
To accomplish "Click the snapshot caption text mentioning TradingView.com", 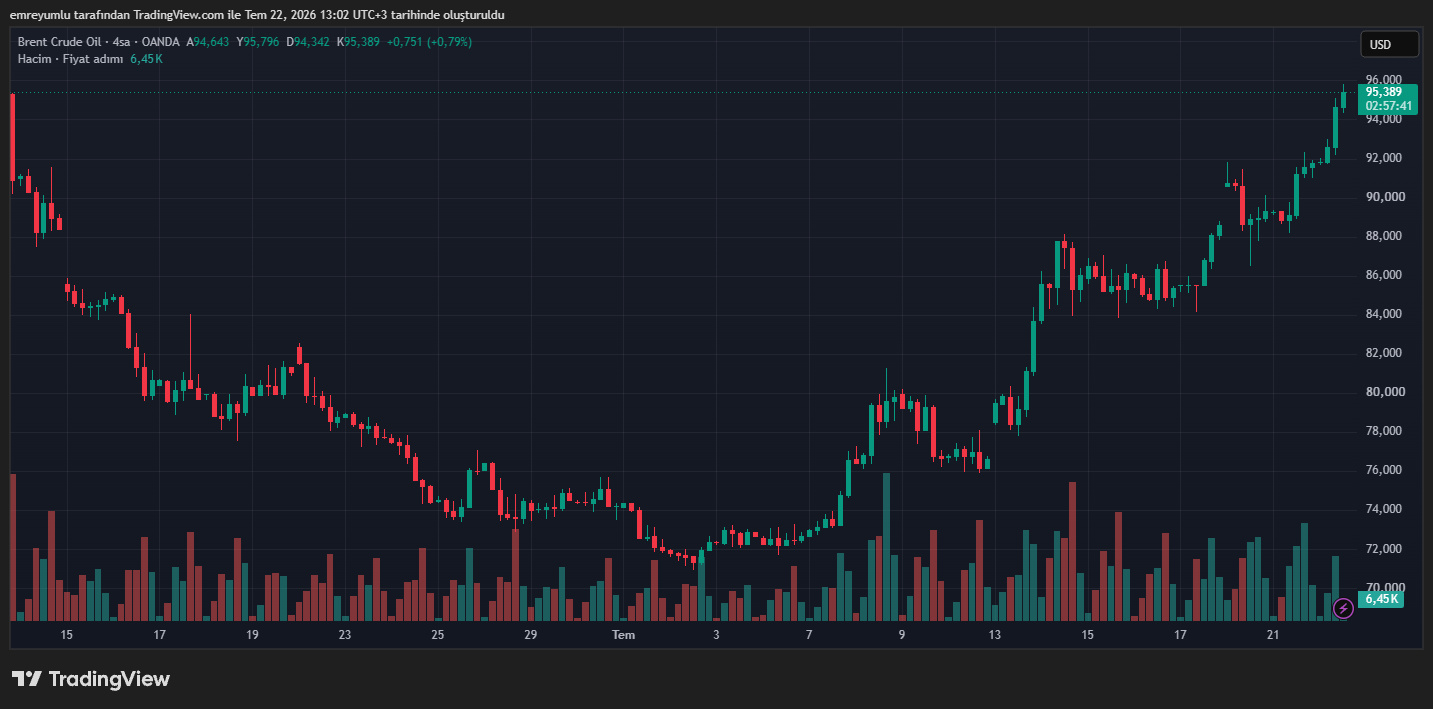I will coord(257,14).
